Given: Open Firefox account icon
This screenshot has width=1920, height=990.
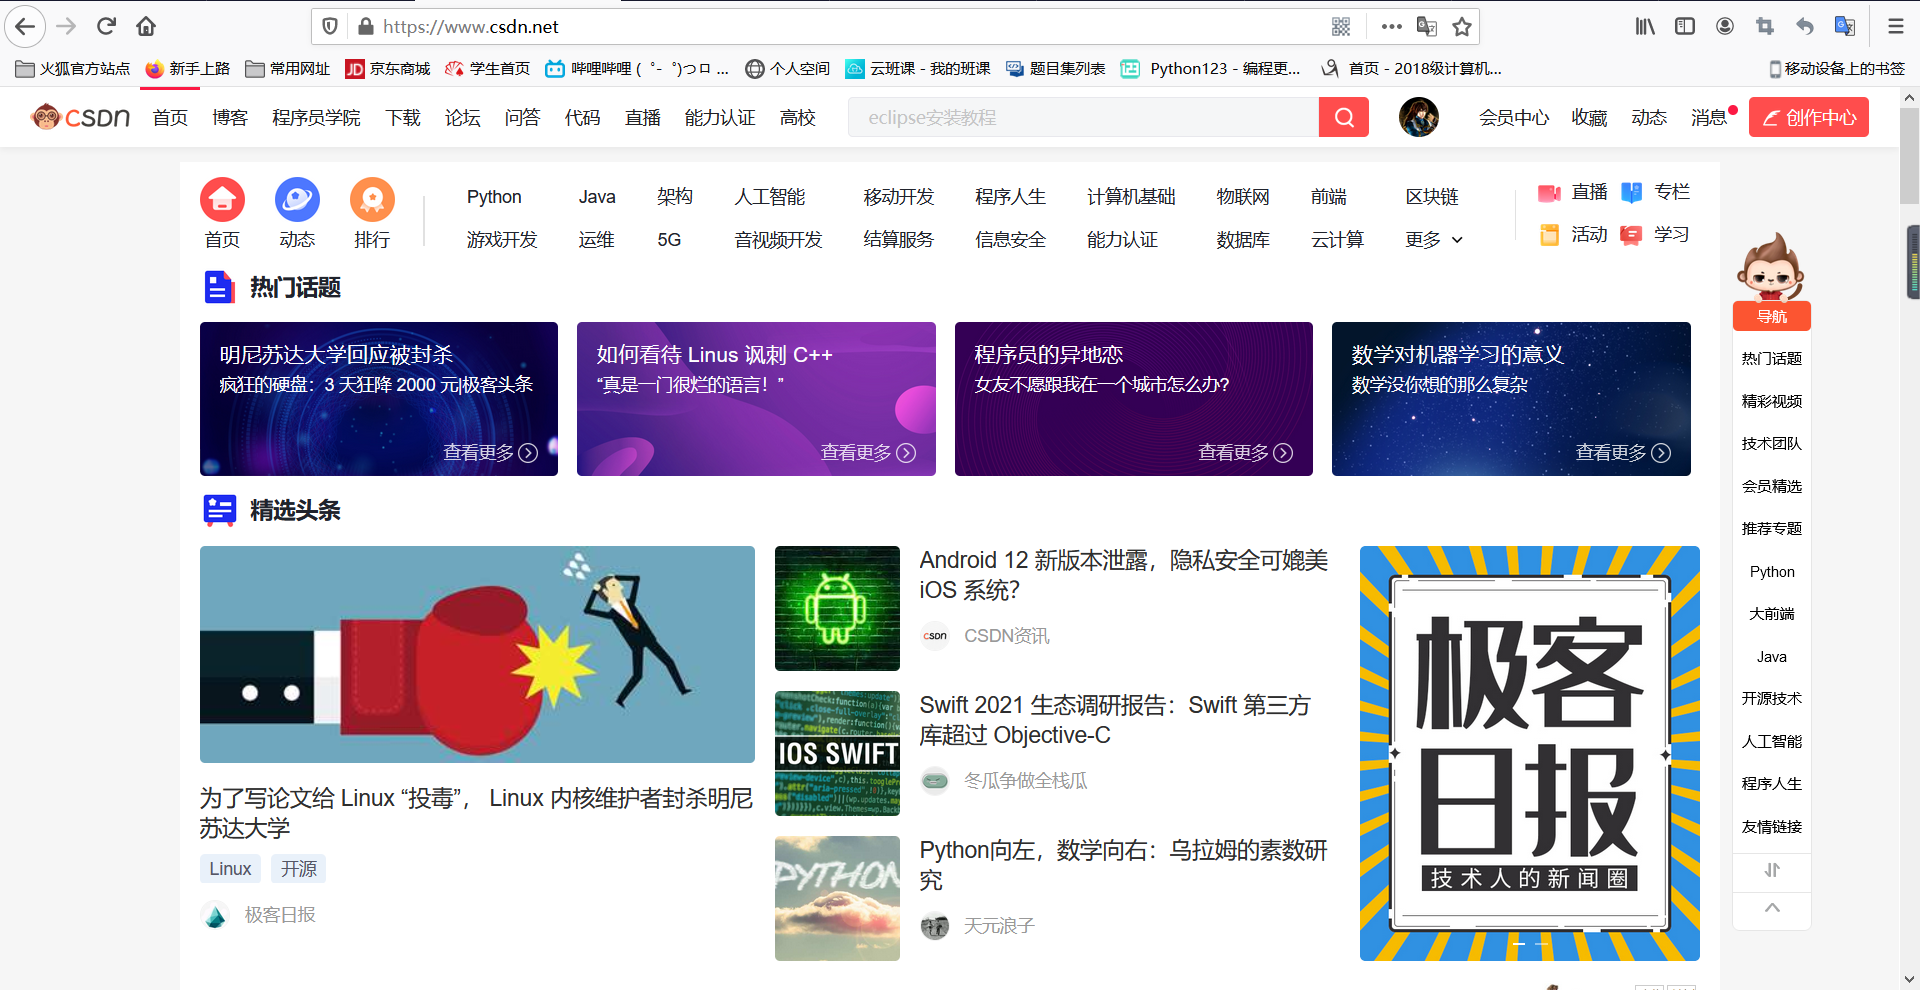Looking at the screenshot, I should tap(1725, 27).
